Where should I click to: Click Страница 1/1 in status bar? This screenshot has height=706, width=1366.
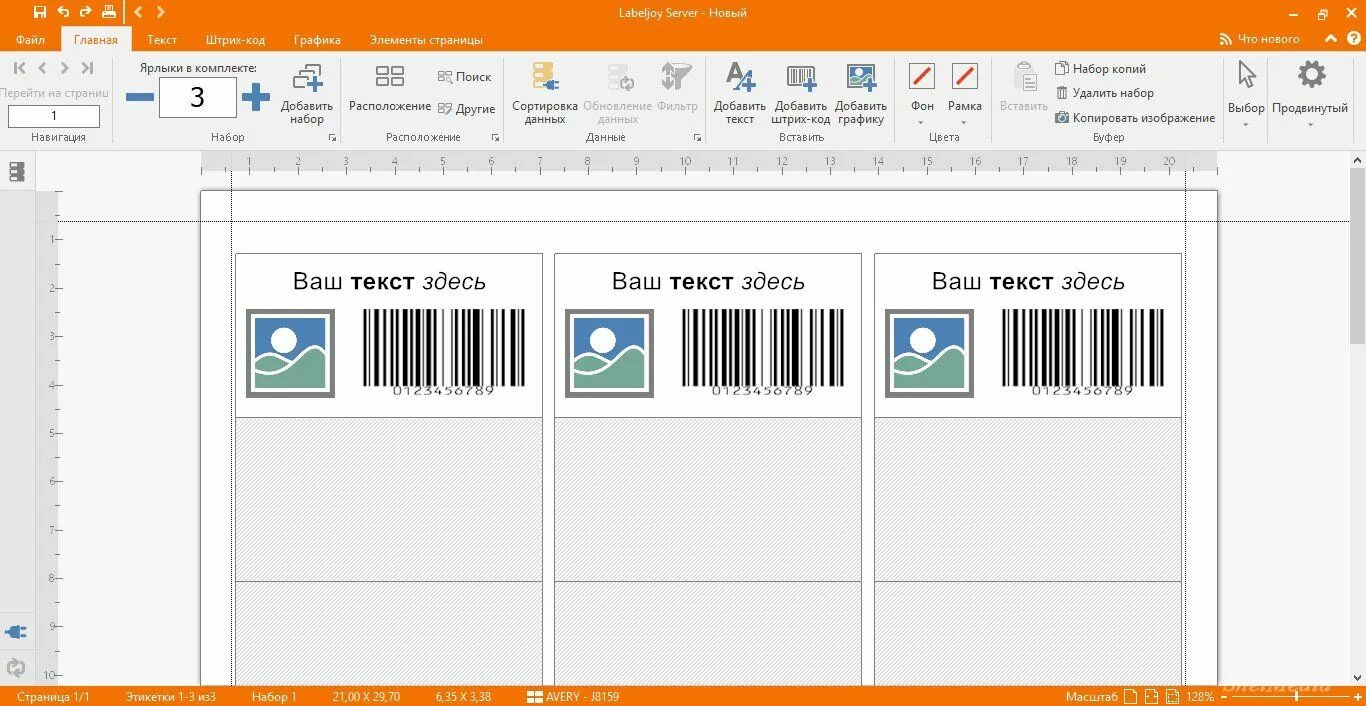(x=53, y=696)
